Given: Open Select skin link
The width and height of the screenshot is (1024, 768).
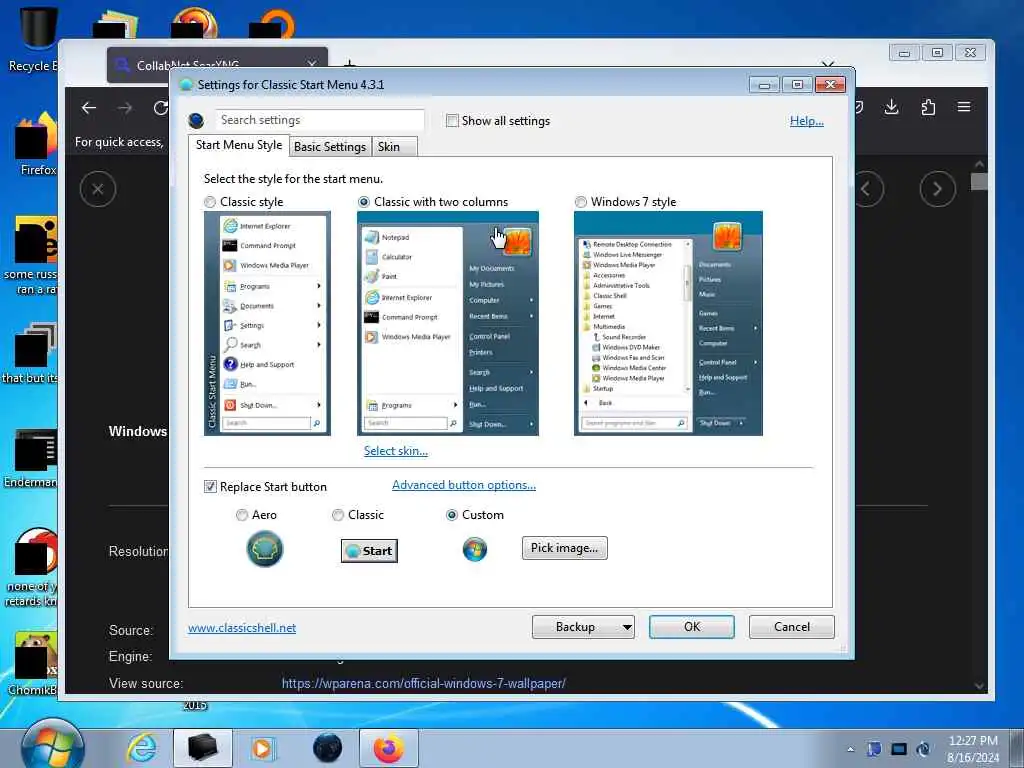Looking at the screenshot, I should click(x=396, y=451).
